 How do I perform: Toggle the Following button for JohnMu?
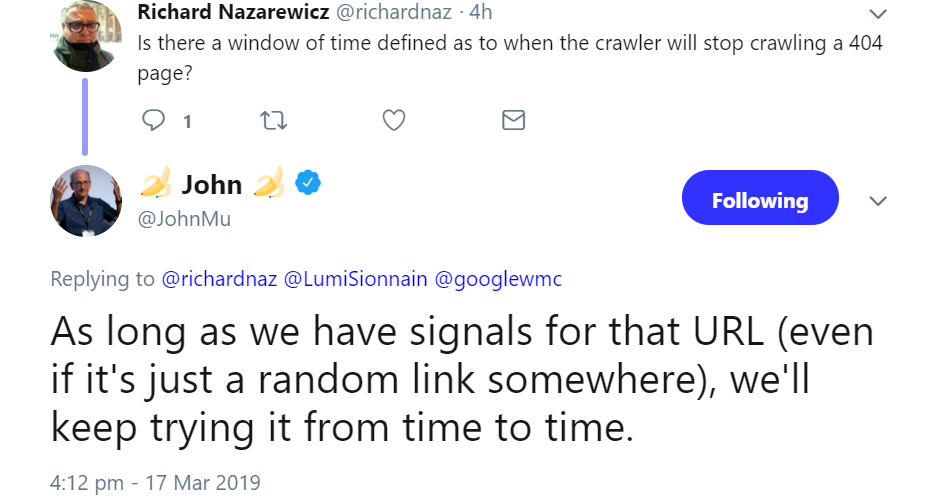[759, 198]
